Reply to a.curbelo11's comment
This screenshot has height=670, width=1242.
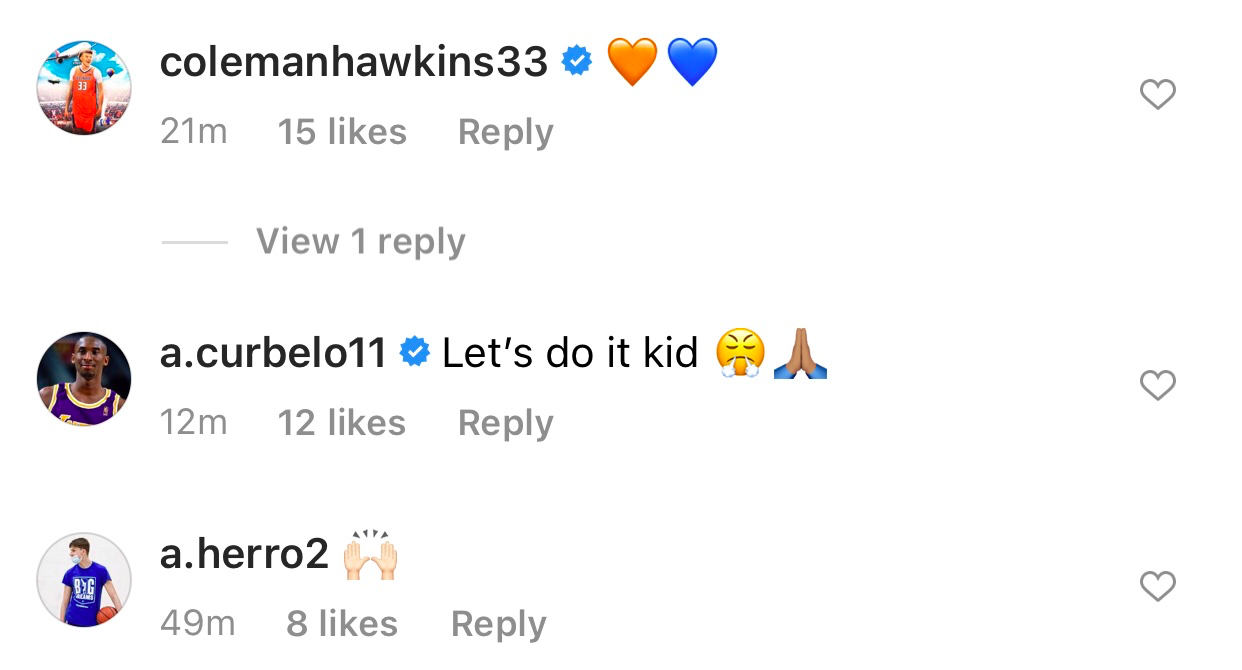[x=505, y=424]
